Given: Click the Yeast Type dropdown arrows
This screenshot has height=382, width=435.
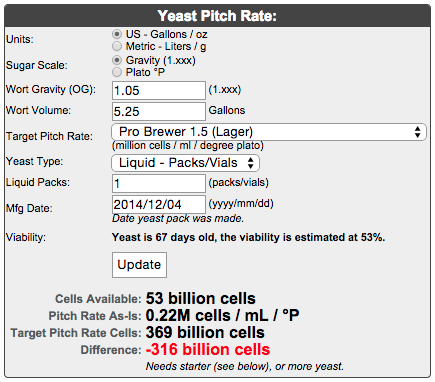Looking at the screenshot, I should point(251,163).
